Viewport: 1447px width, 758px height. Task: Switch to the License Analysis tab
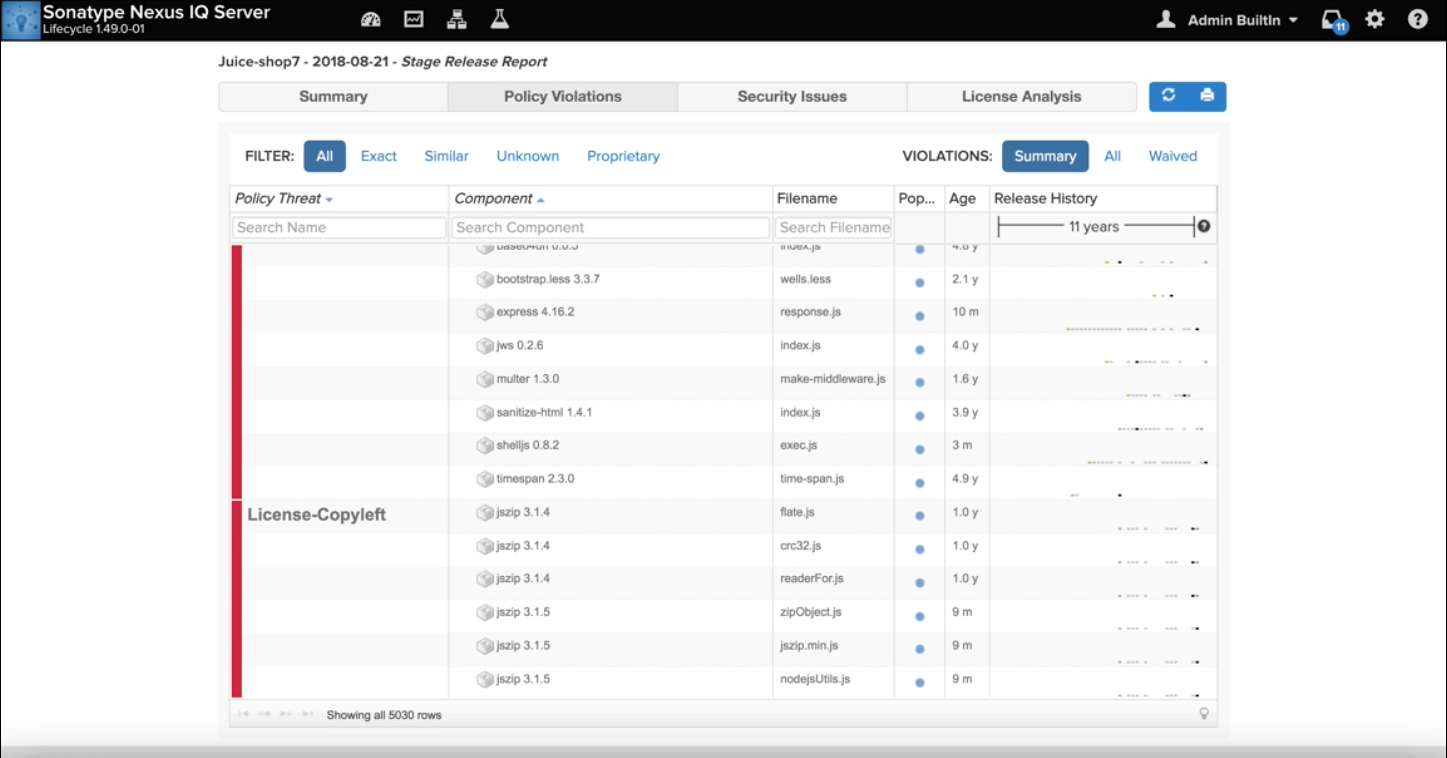pyautogui.click(x=1021, y=97)
